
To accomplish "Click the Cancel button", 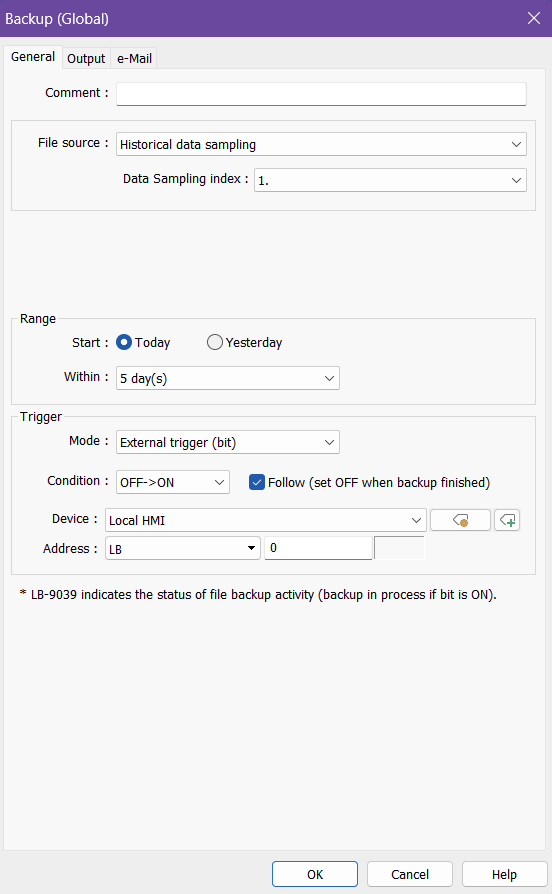I will click(409, 874).
